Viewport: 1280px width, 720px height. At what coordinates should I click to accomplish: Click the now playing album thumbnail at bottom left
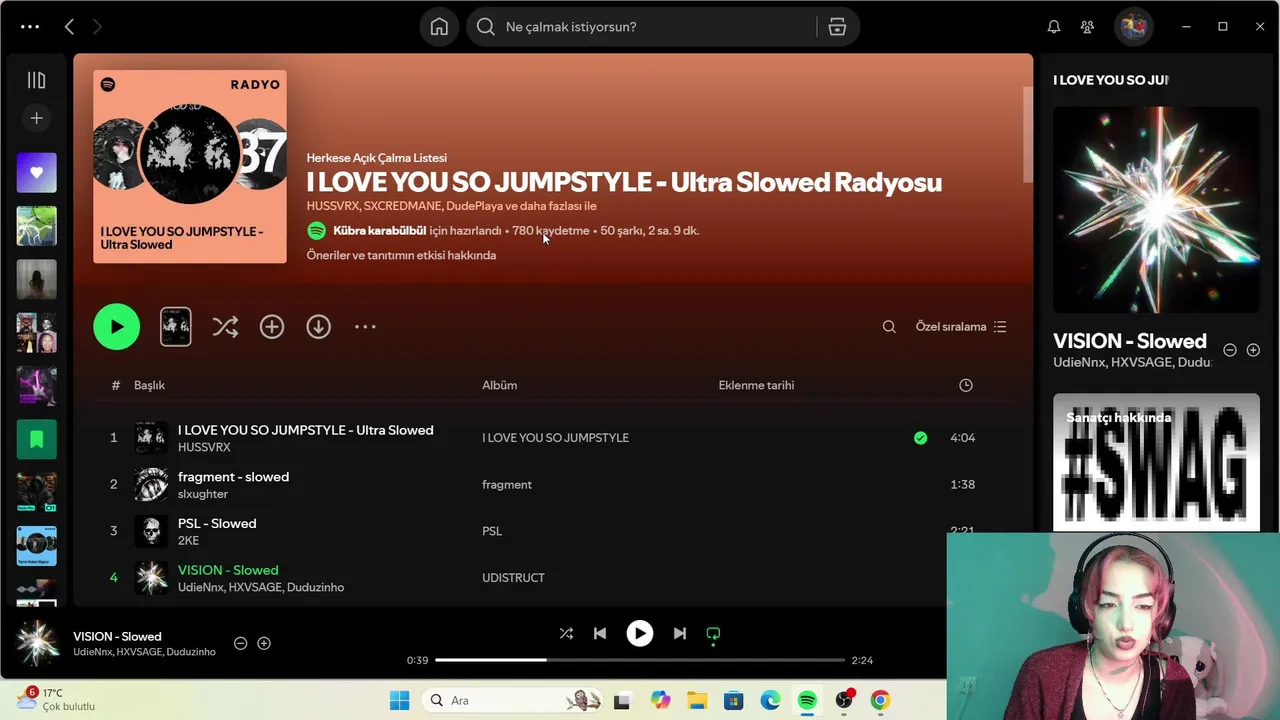37,644
